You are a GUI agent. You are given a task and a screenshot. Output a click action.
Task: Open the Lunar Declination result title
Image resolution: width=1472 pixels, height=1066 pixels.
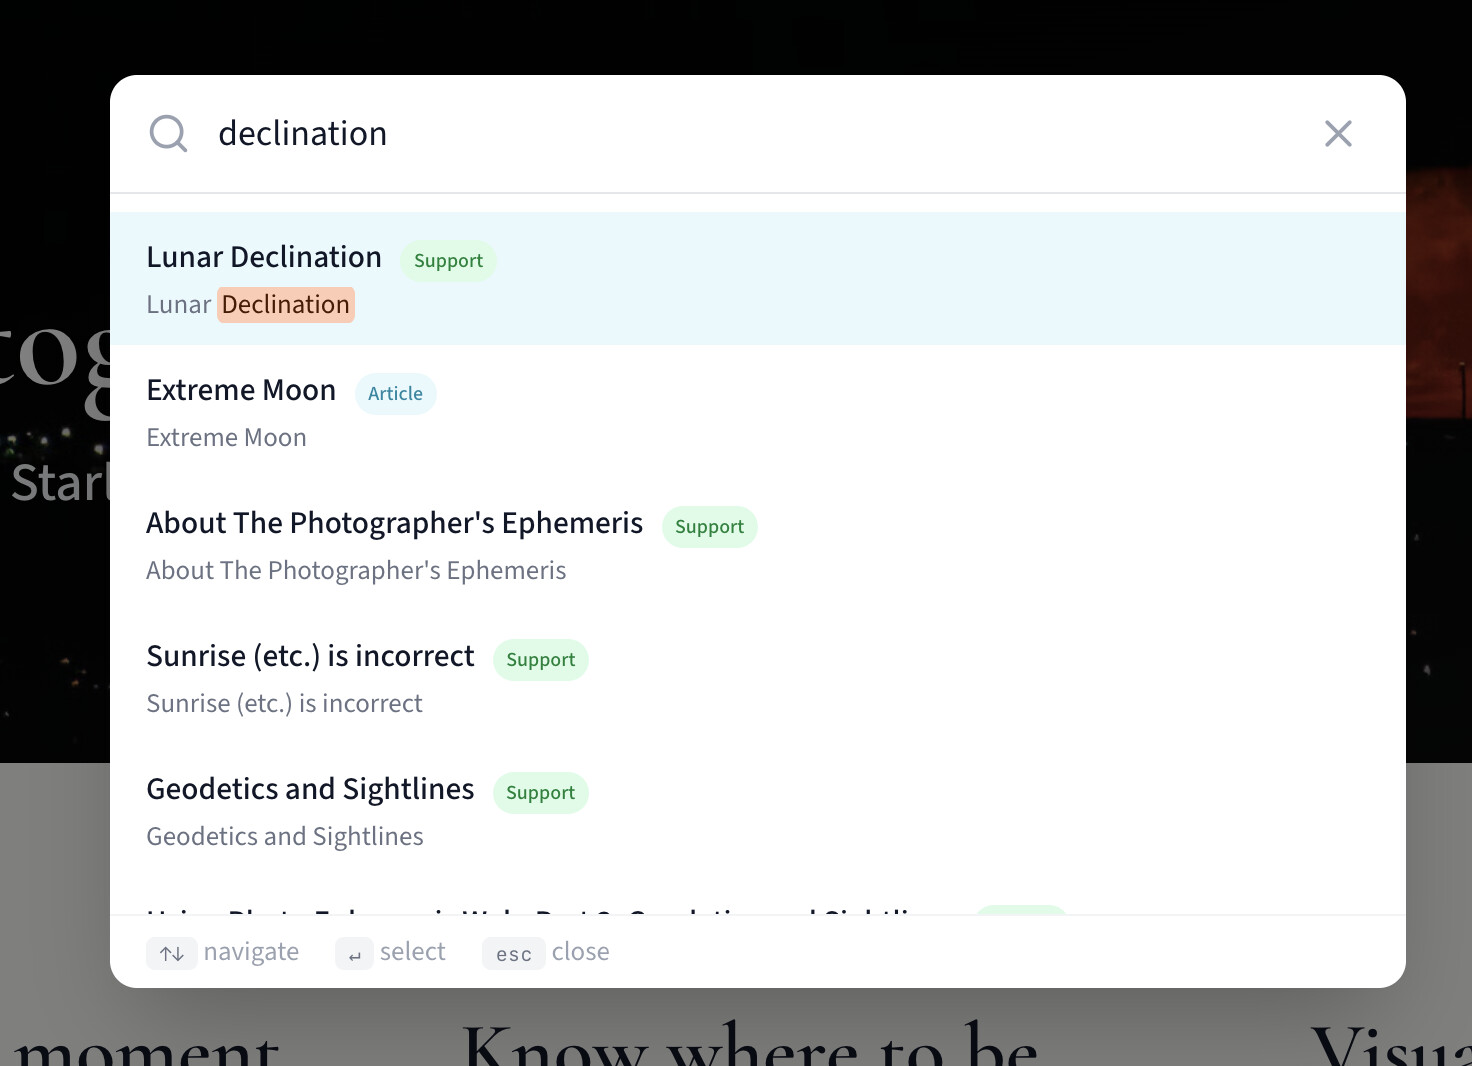pyautogui.click(x=264, y=257)
